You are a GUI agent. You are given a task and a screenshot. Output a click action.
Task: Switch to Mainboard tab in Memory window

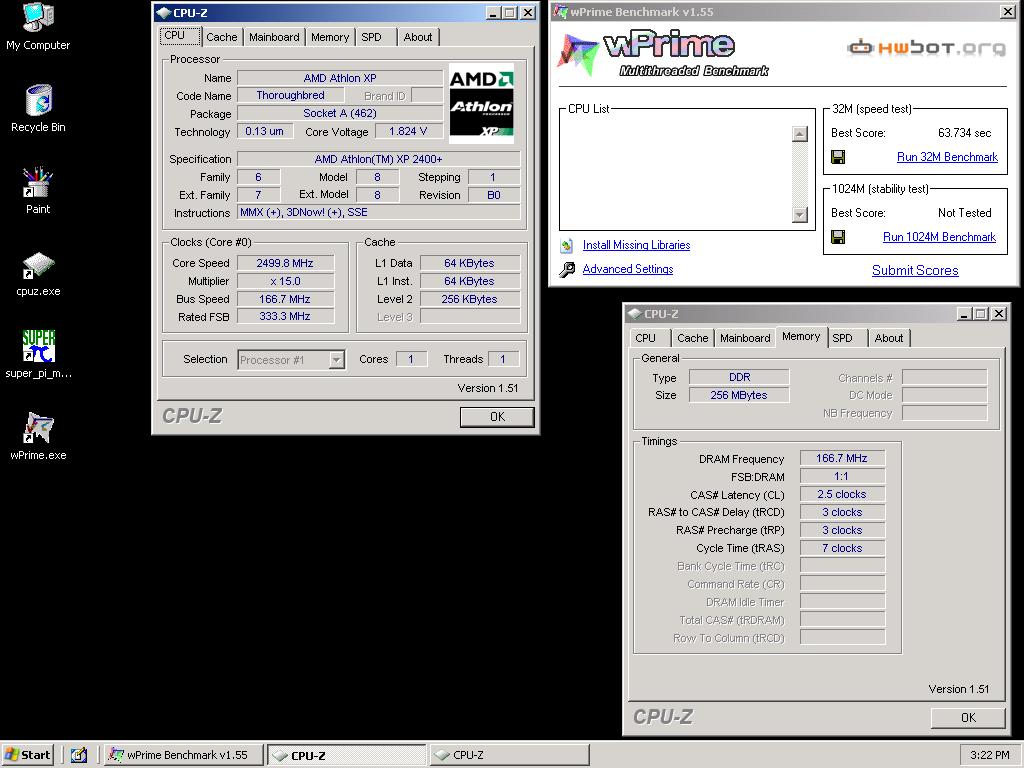click(x=745, y=338)
